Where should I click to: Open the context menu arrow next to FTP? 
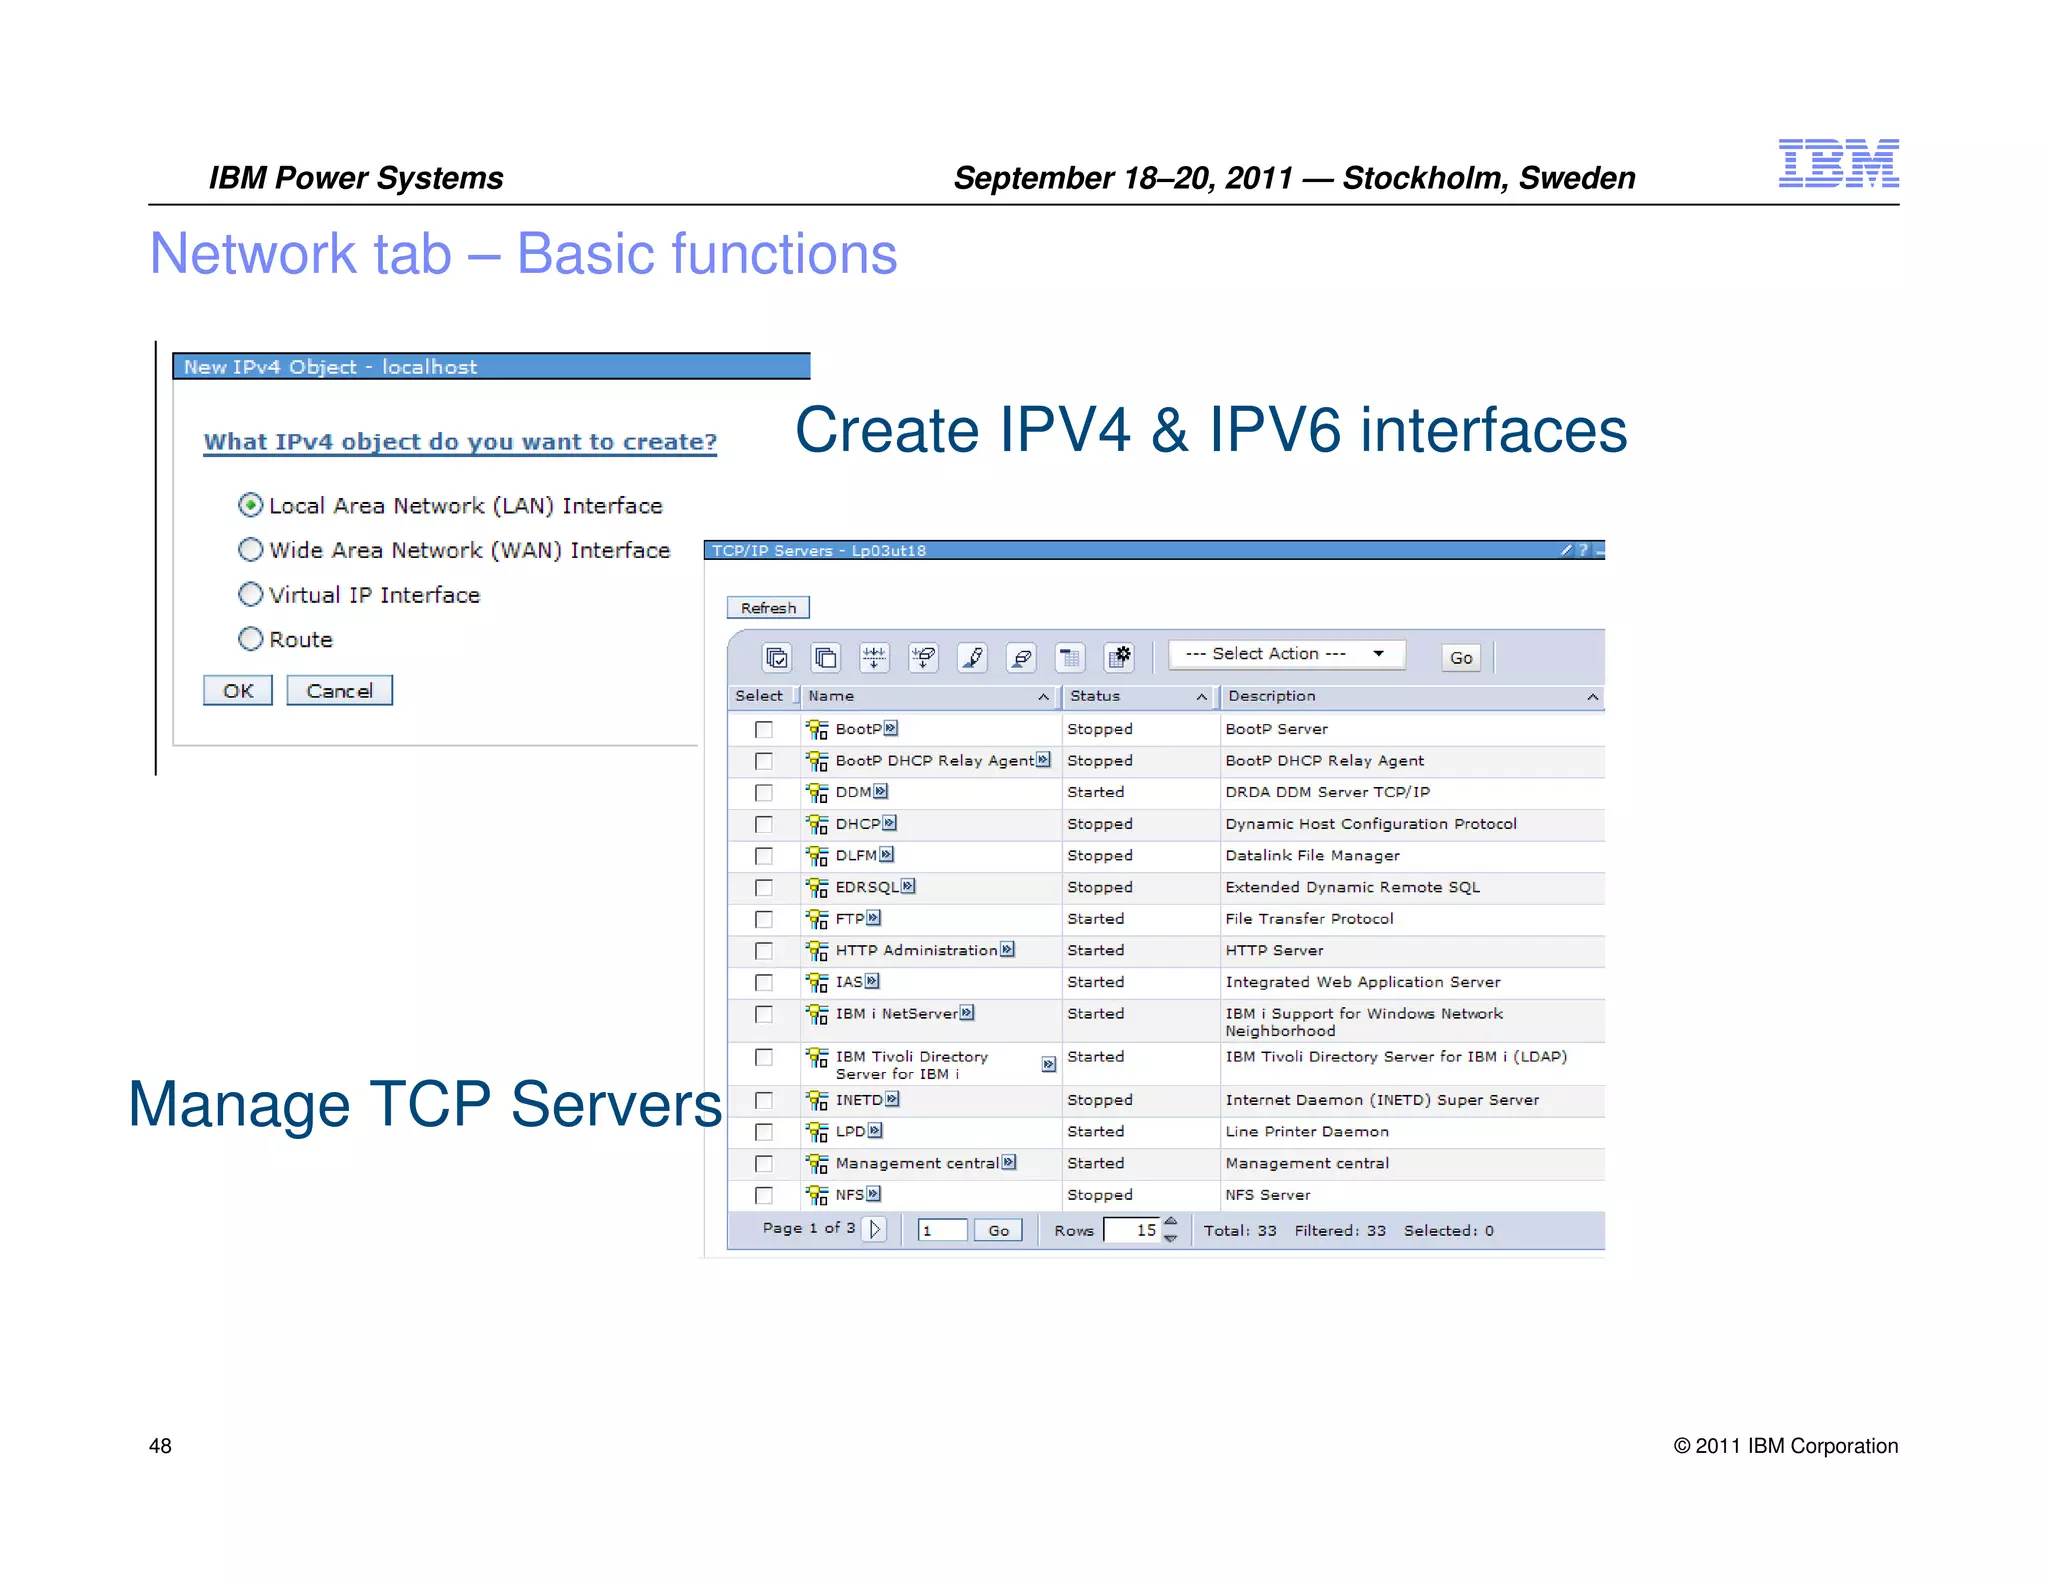pyautogui.click(x=874, y=918)
